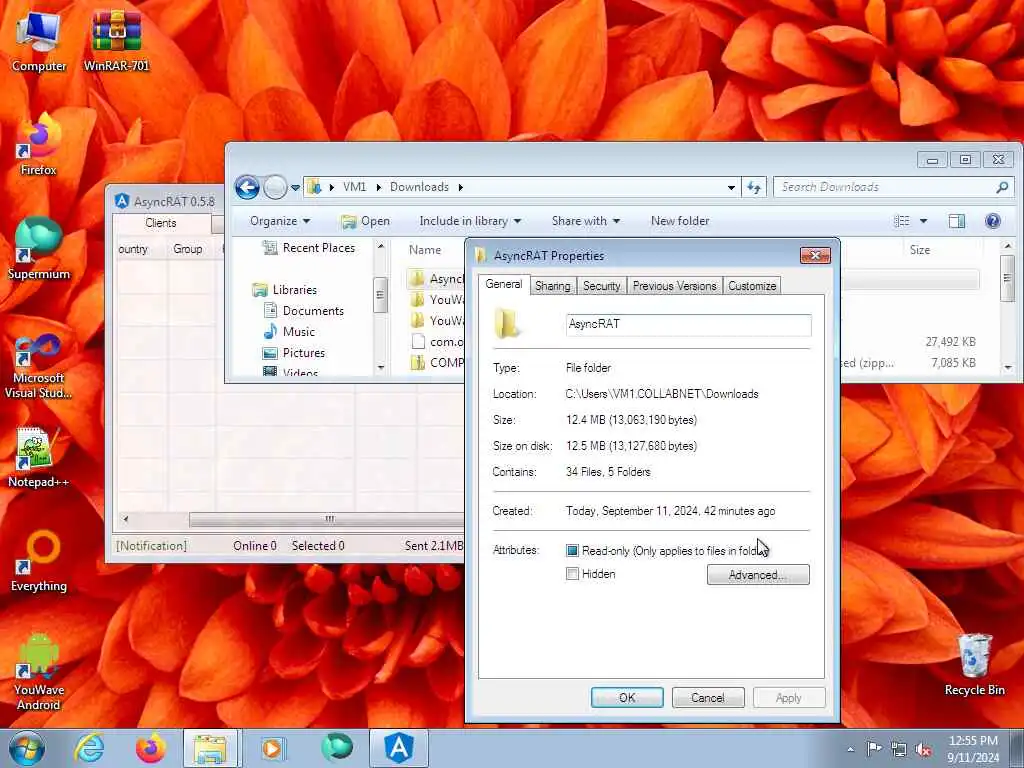Click Cancel in the Properties dialog
The image size is (1024, 768).
pos(708,697)
